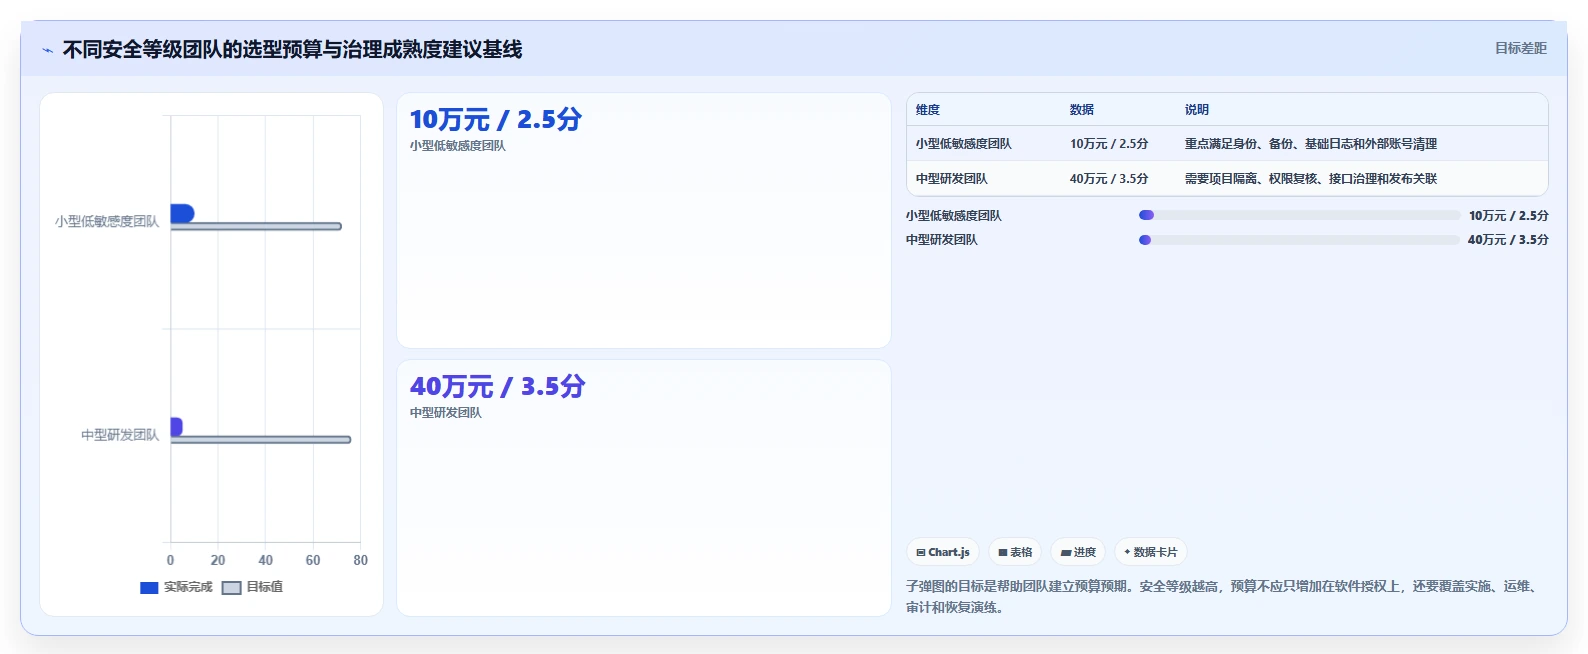Click the progress bar for 中型研发团队

[1299, 240]
